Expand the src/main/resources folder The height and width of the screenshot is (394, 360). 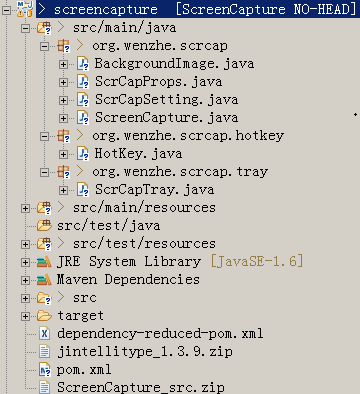(25, 208)
